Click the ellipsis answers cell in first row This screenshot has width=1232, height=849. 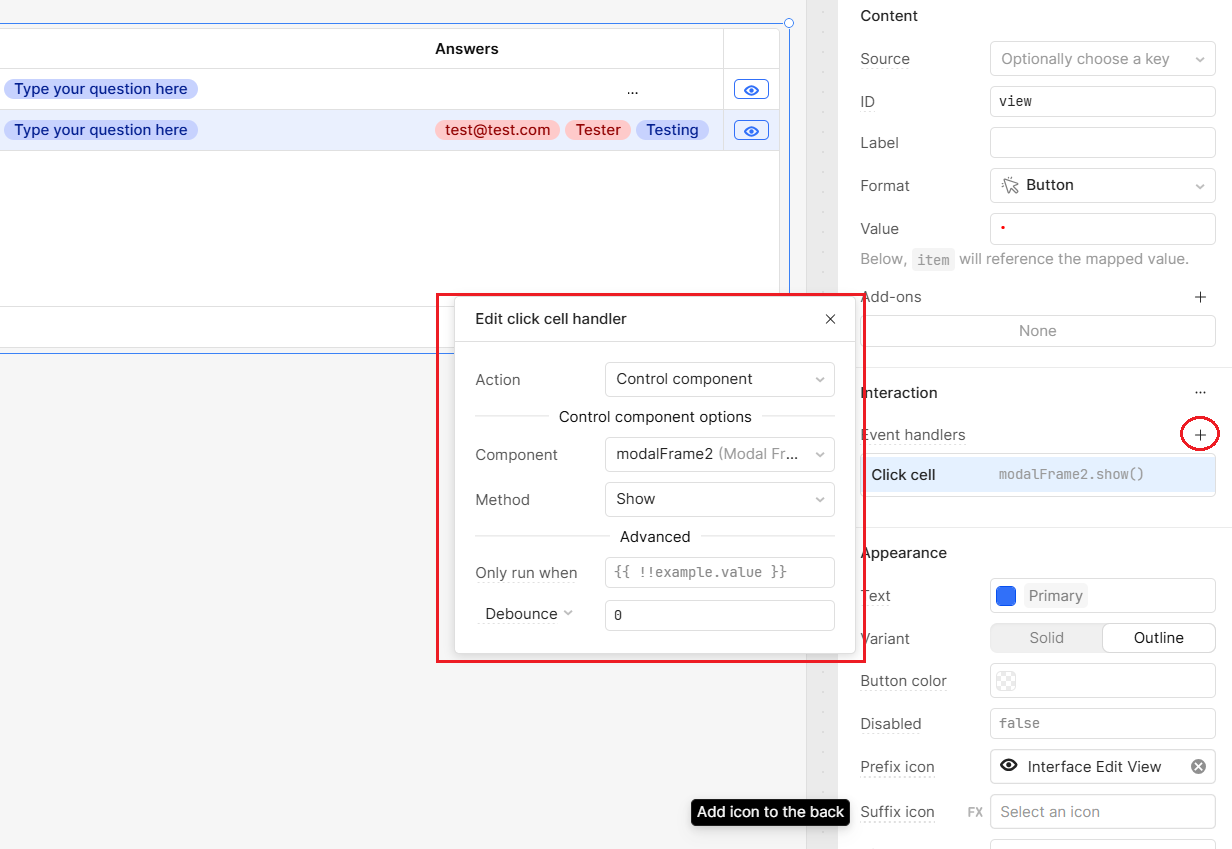coord(632,90)
